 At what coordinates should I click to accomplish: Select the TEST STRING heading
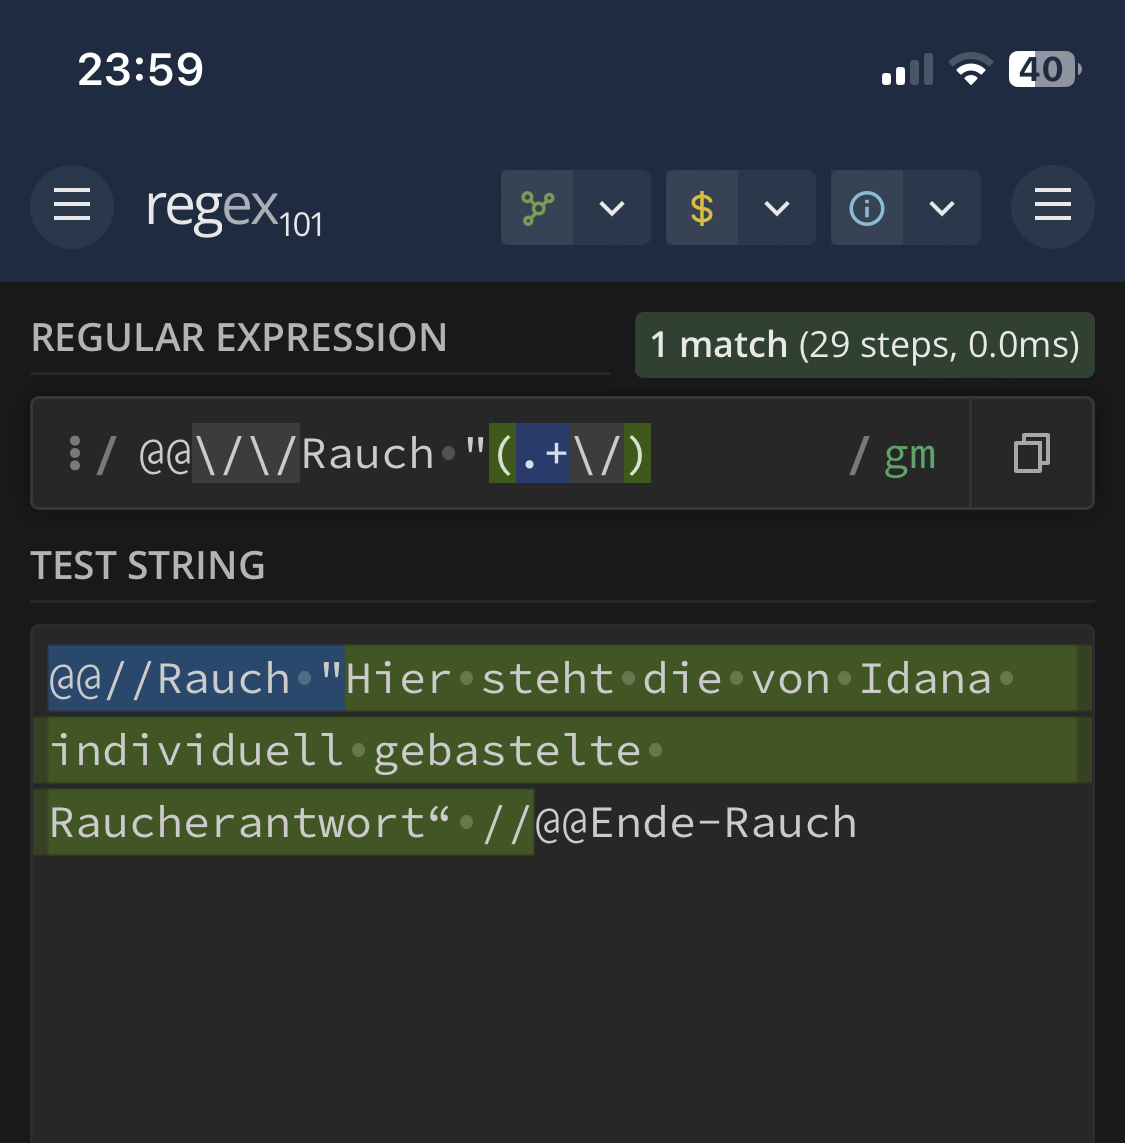(147, 565)
